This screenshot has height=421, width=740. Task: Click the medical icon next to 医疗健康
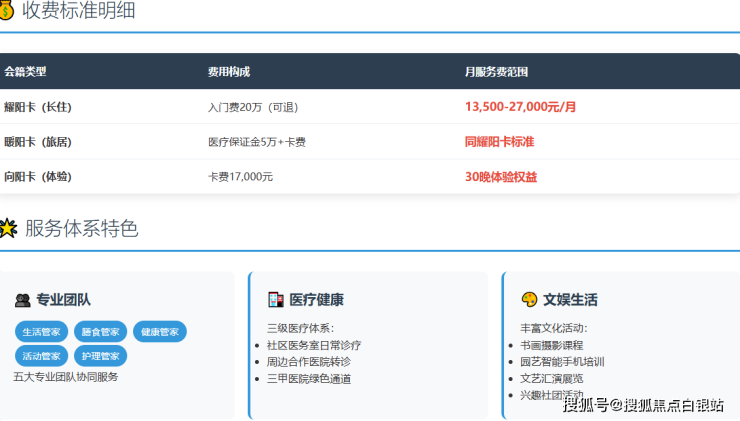coord(276,300)
